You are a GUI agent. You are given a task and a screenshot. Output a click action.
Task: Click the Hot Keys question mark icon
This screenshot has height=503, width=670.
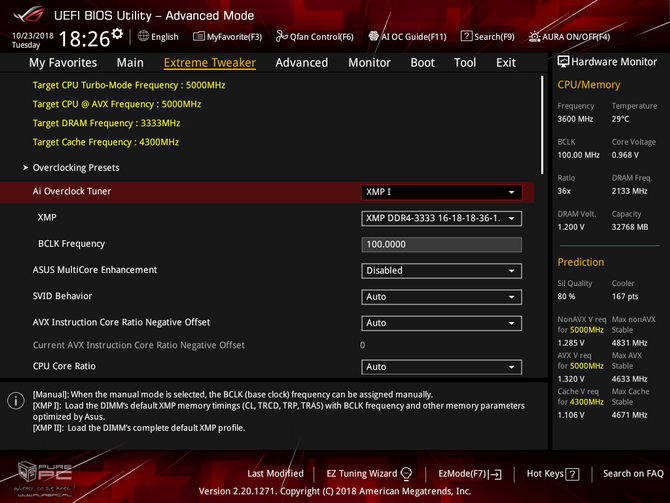[572, 474]
